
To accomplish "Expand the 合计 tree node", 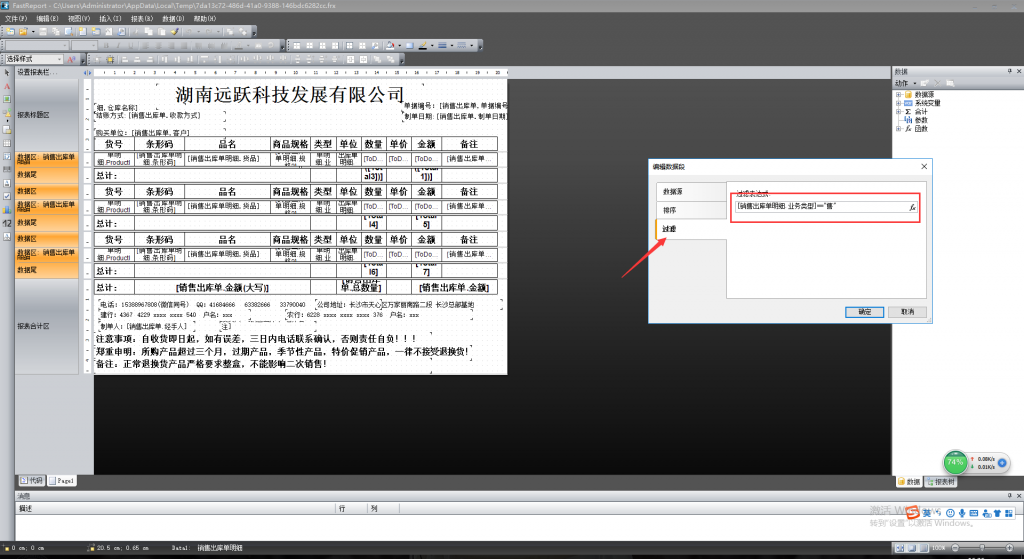I will pos(899,112).
